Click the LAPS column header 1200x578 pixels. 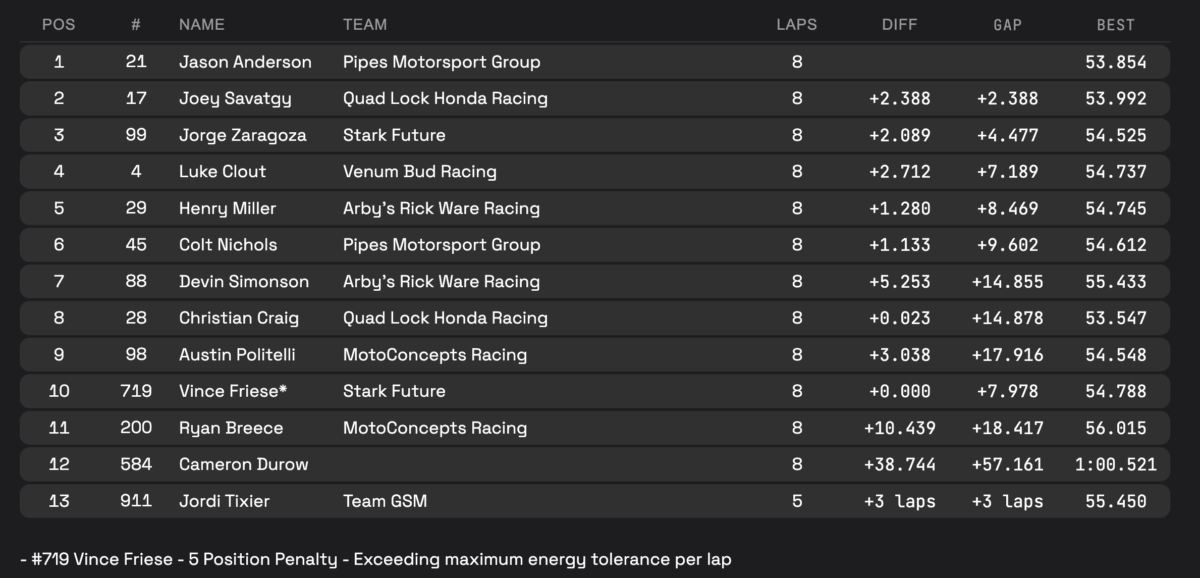point(796,24)
